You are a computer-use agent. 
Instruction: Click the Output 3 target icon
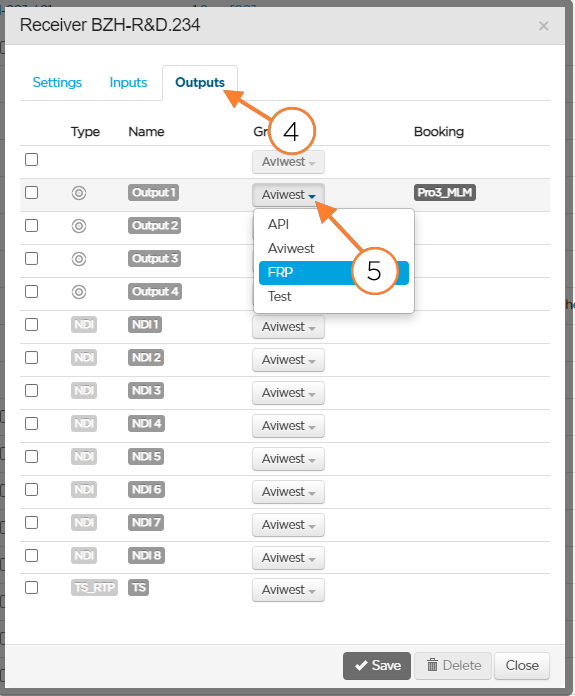[x=79, y=259]
